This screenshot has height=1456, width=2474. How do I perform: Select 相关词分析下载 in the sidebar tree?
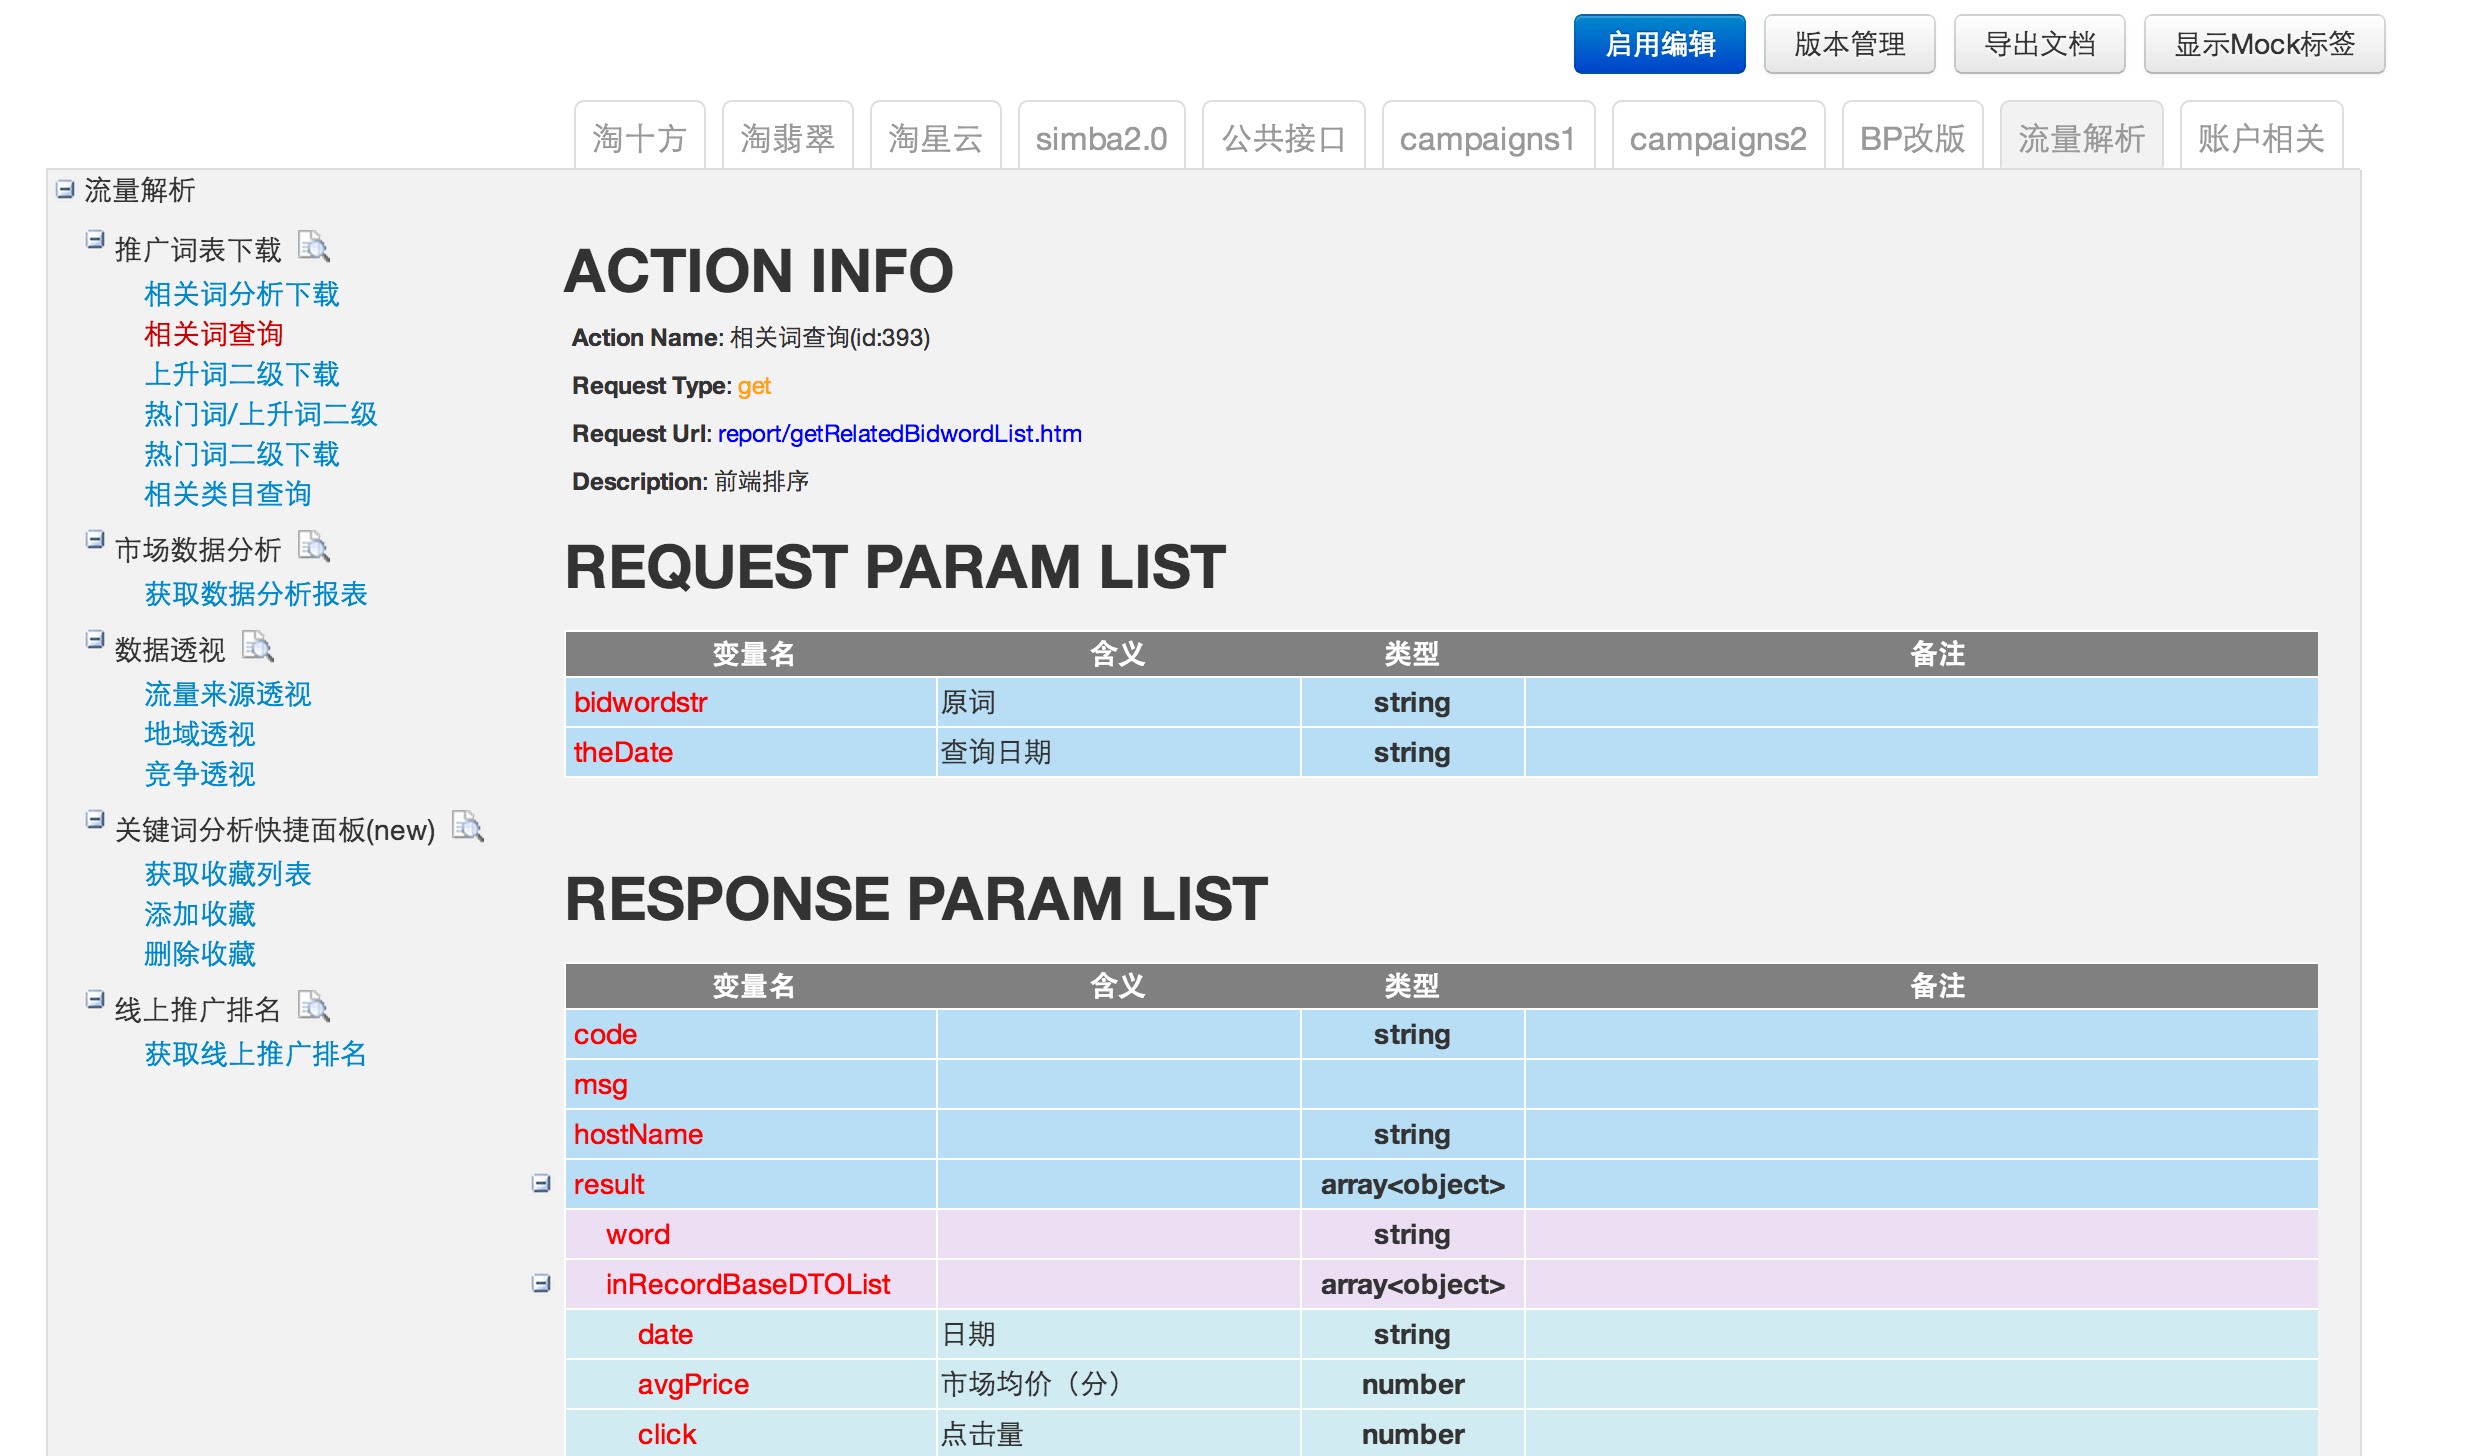pyautogui.click(x=241, y=294)
